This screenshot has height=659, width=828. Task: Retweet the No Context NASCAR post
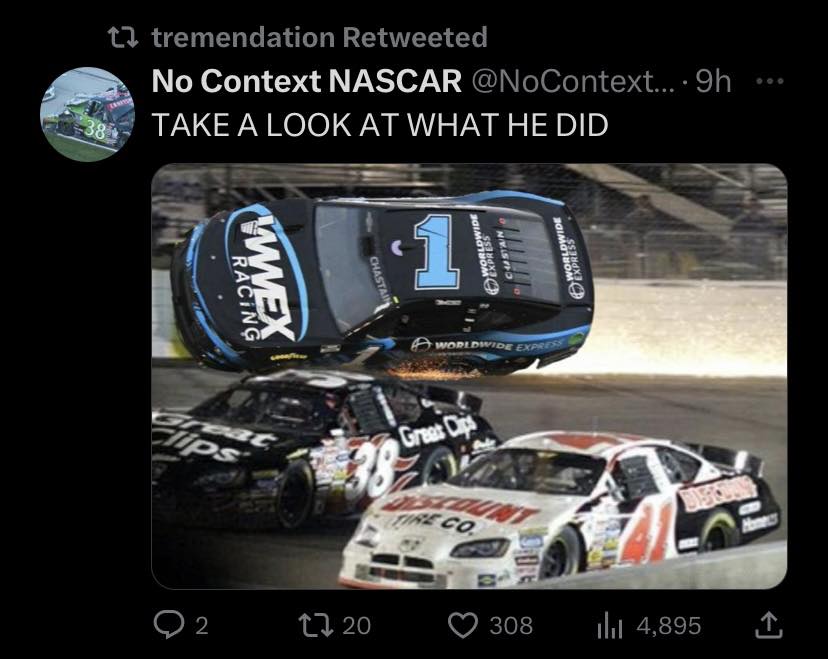point(317,626)
